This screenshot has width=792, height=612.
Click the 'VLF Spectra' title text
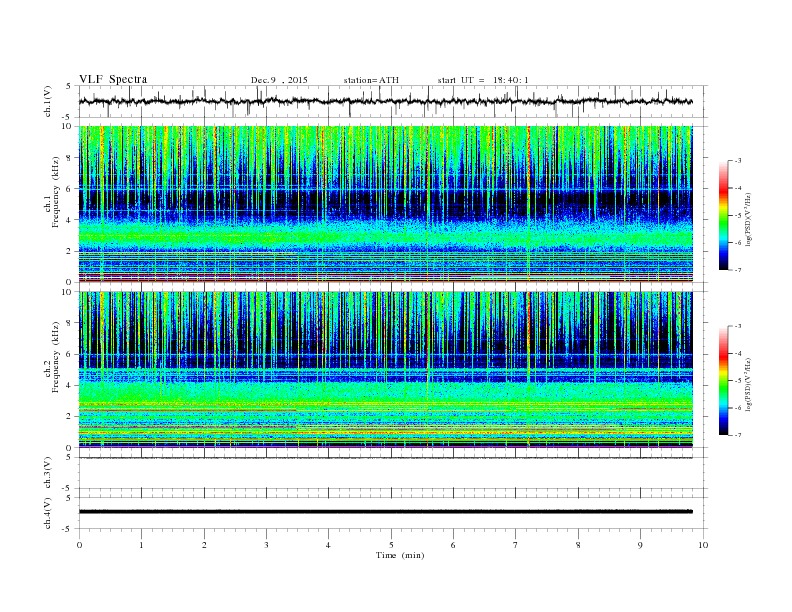(x=113, y=80)
